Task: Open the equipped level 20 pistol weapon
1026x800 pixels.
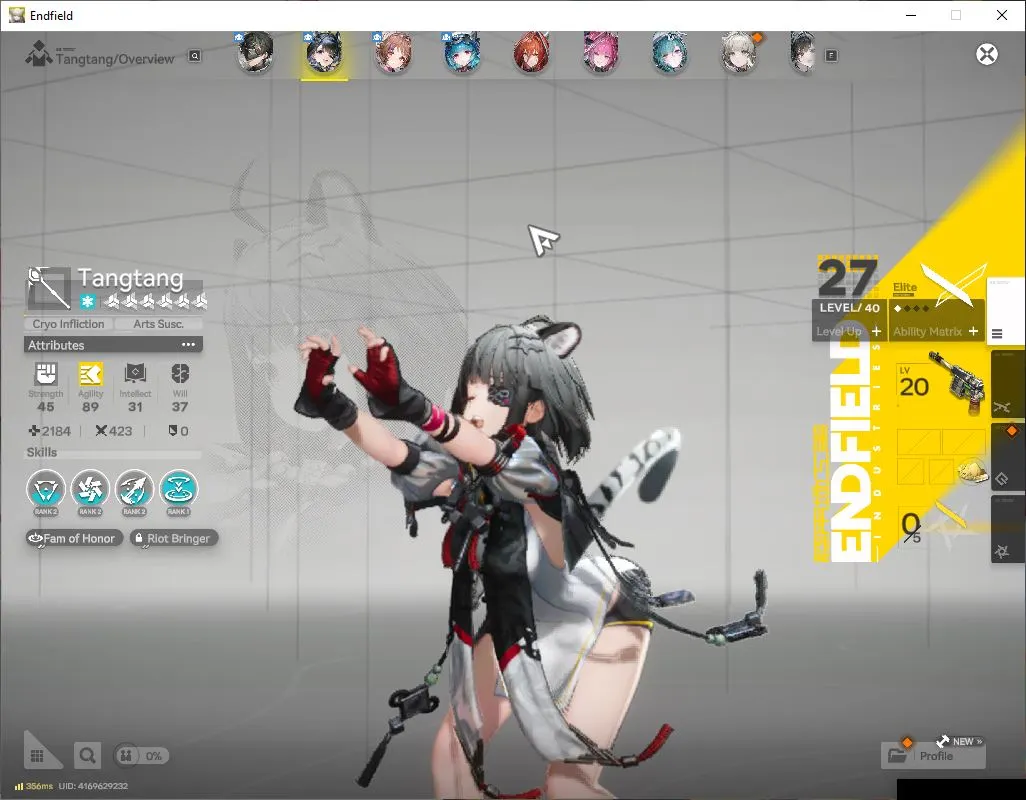Action: coord(956,382)
